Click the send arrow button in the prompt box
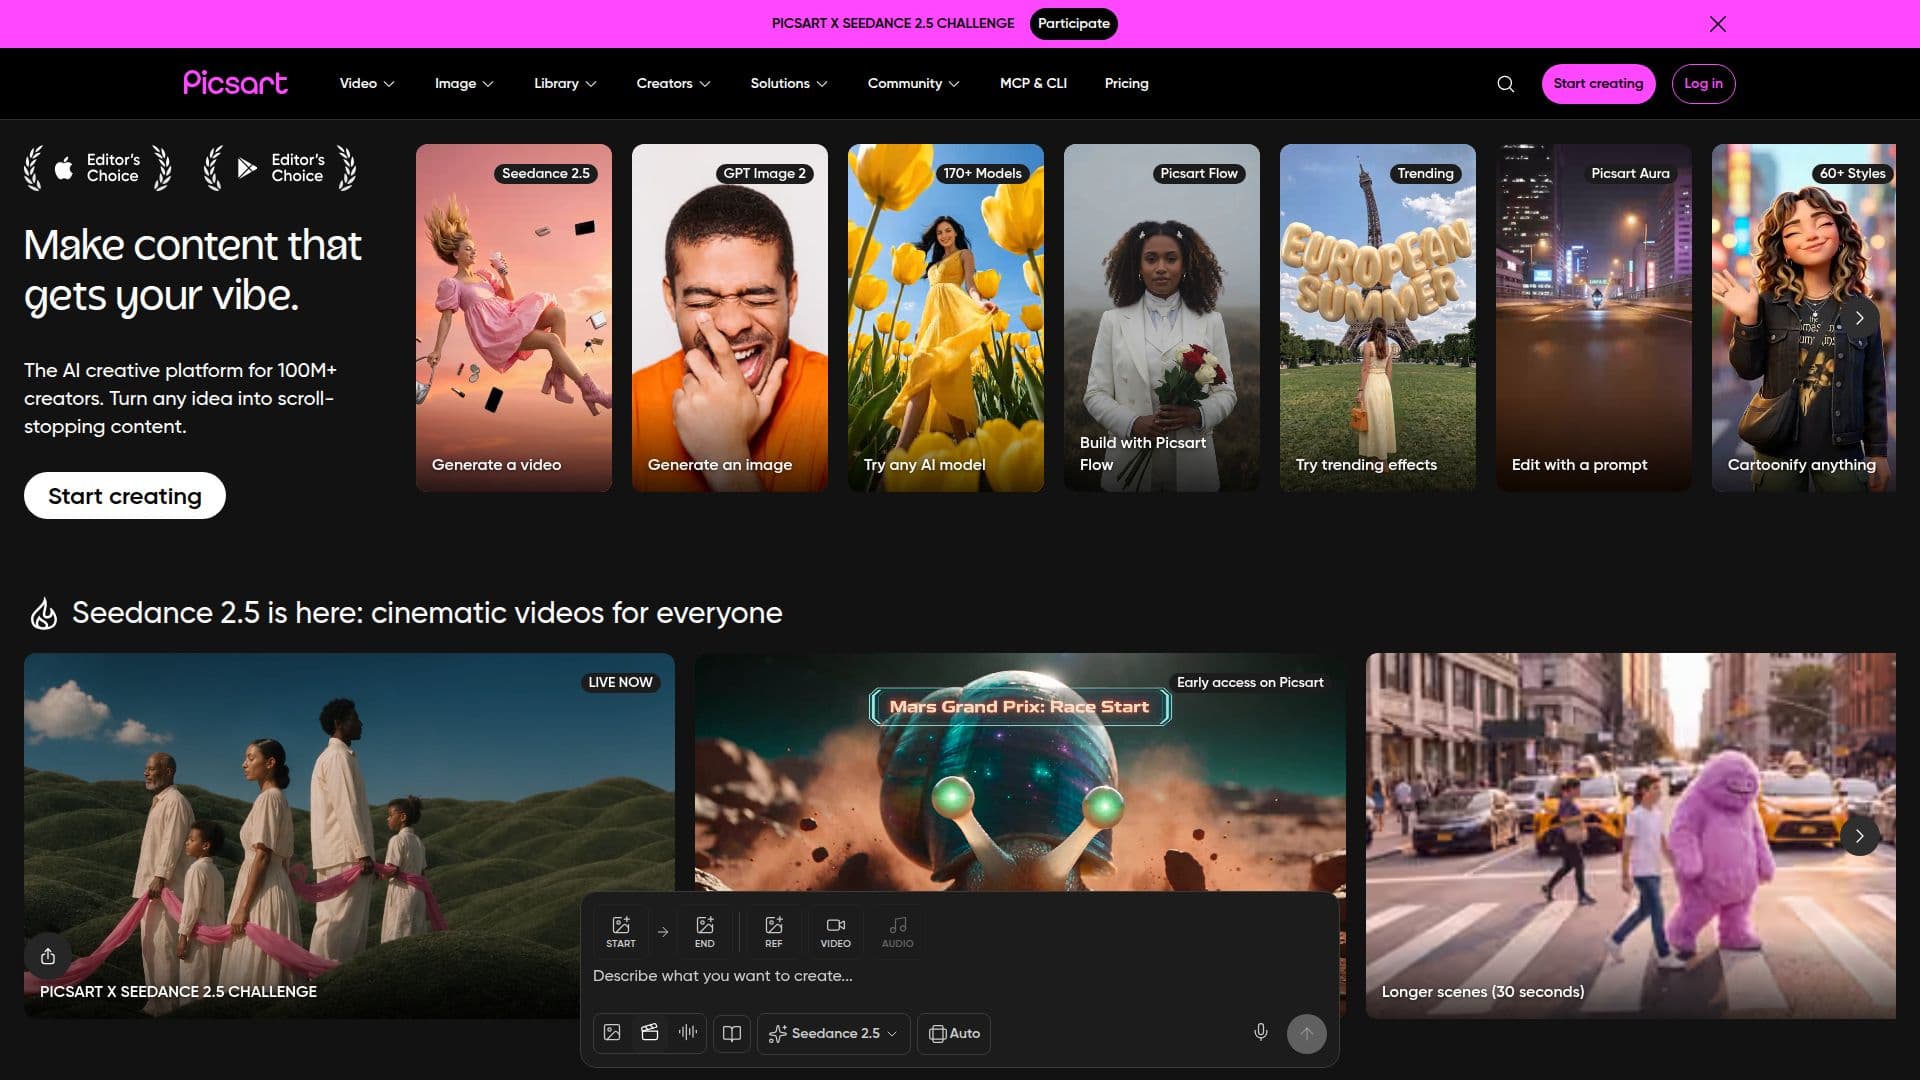1920x1080 pixels. click(1306, 1033)
